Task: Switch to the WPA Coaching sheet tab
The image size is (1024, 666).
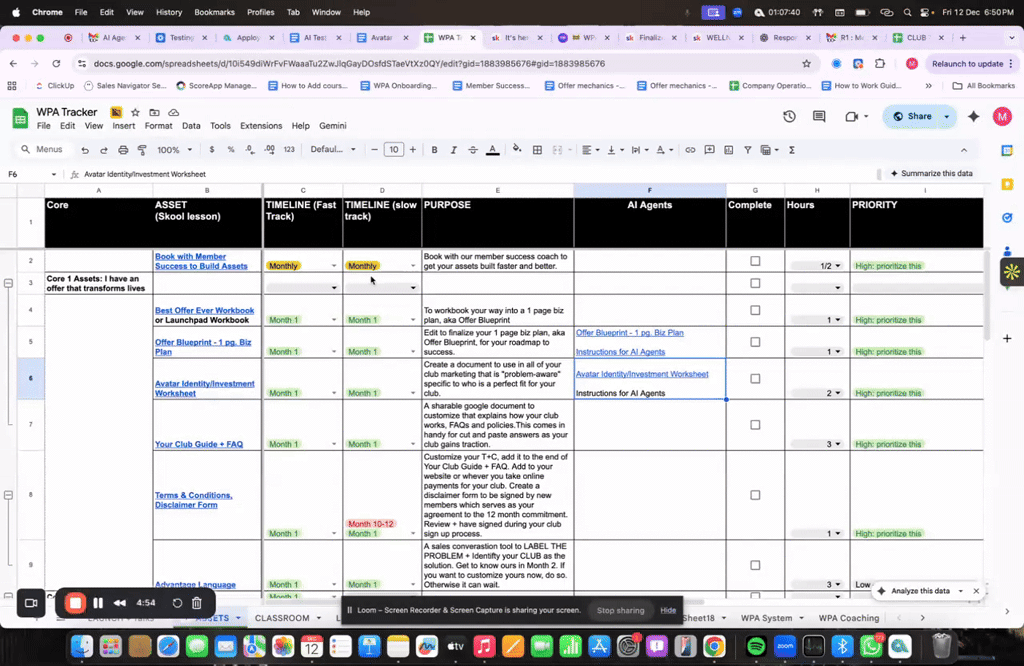Action: tap(848, 618)
